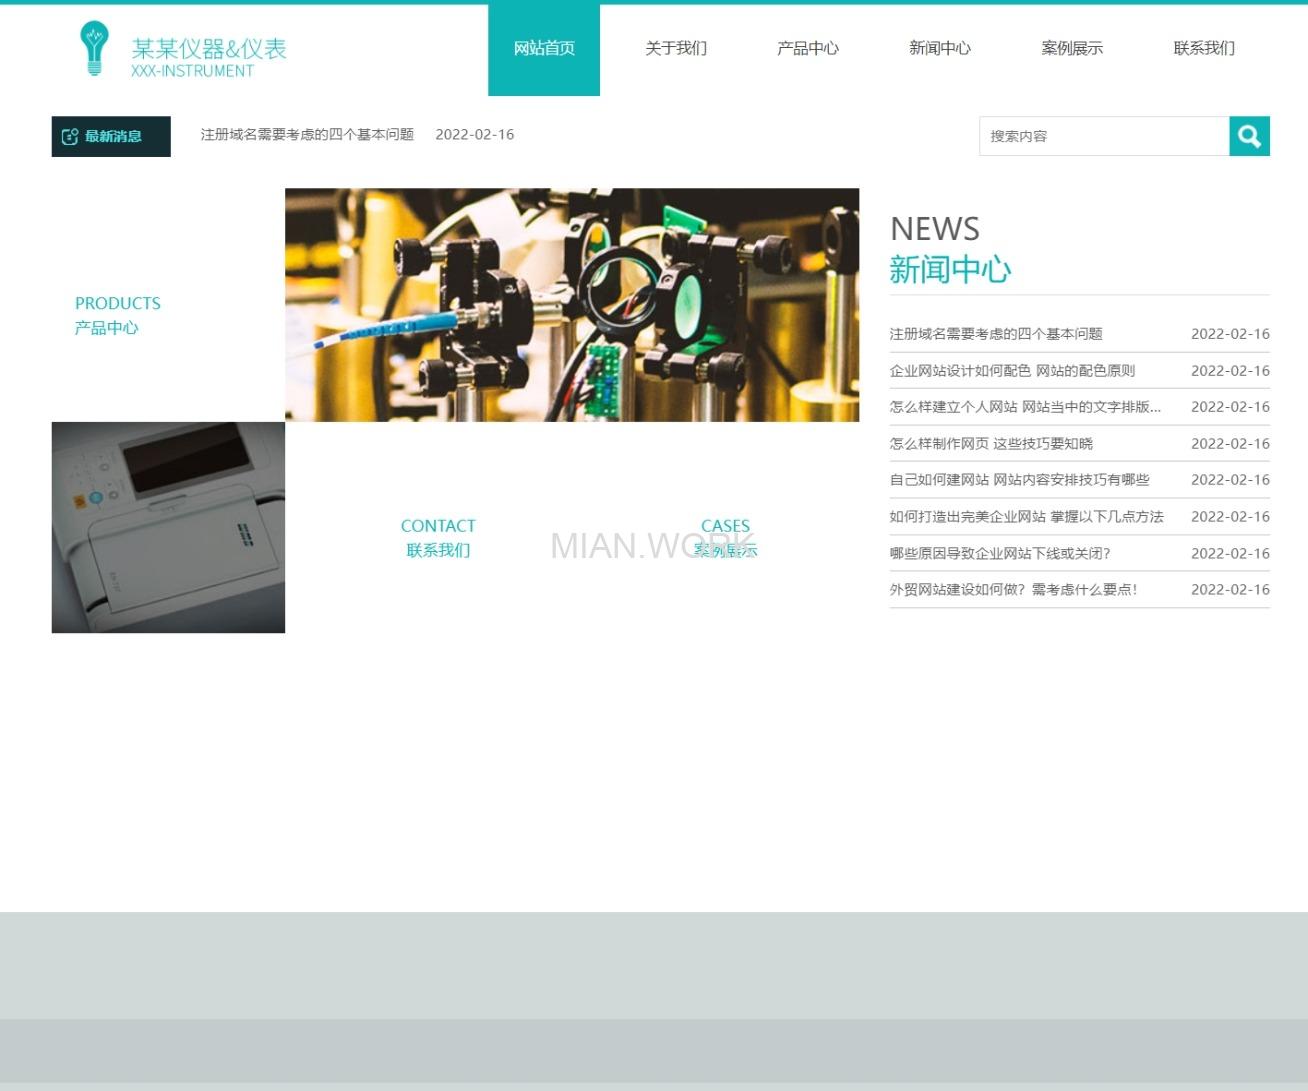The image size is (1308, 1091).
Task: Open the 产品中心 nav item
Action: pos(808,48)
